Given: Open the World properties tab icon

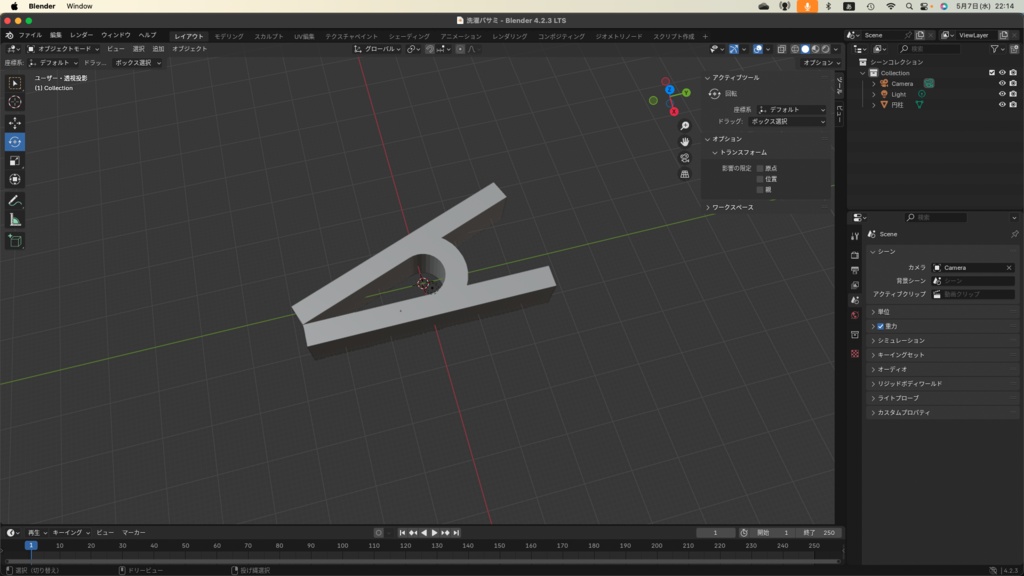Looking at the screenshot, I should tap(855, 316).
